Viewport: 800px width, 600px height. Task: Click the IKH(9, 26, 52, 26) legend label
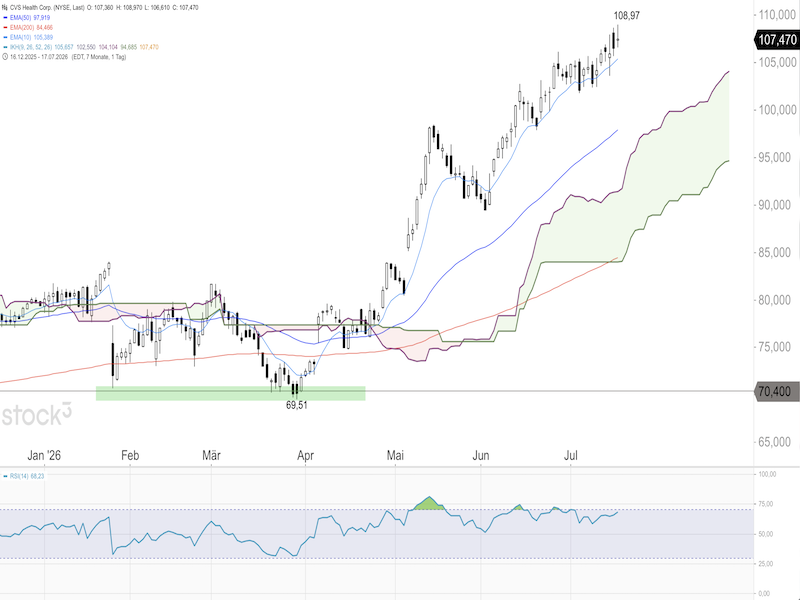(31, 47)
